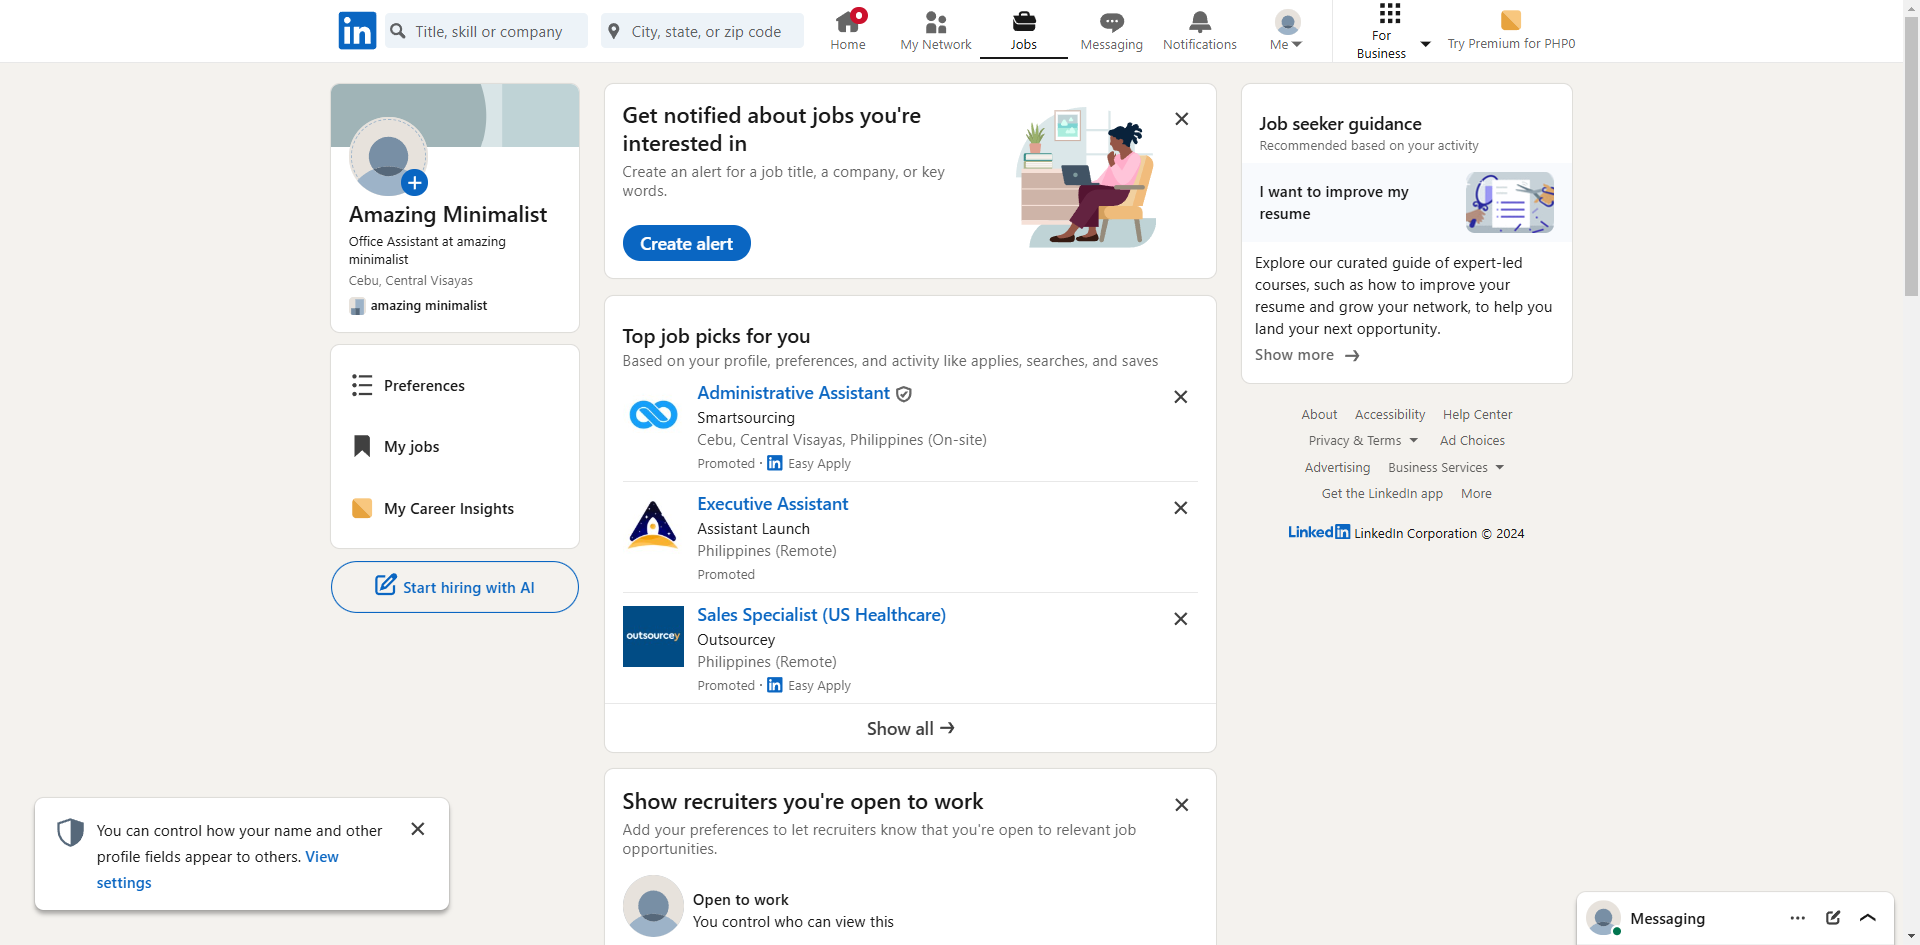Click the LinkedIn logo icon

tap(357, 31)
